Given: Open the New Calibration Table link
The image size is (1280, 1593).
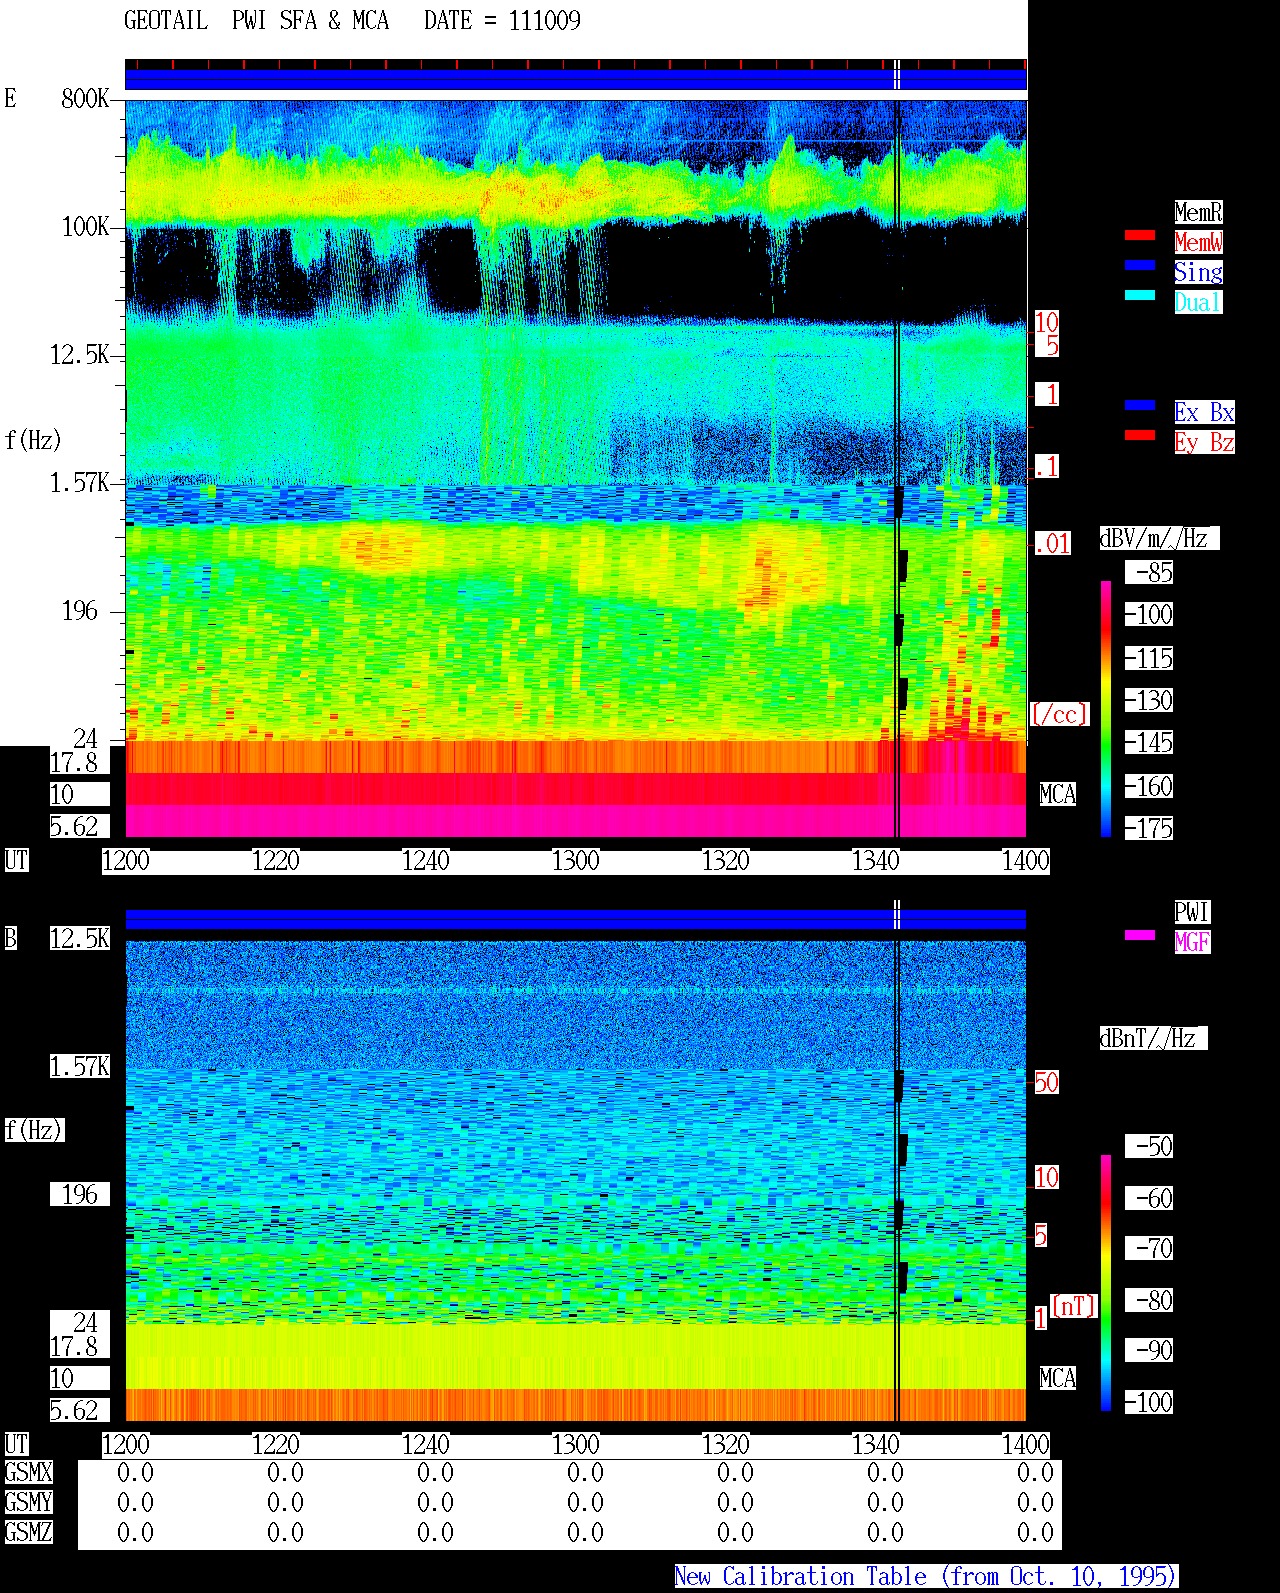Looking at the screenshot, I should pos(925,1577).
